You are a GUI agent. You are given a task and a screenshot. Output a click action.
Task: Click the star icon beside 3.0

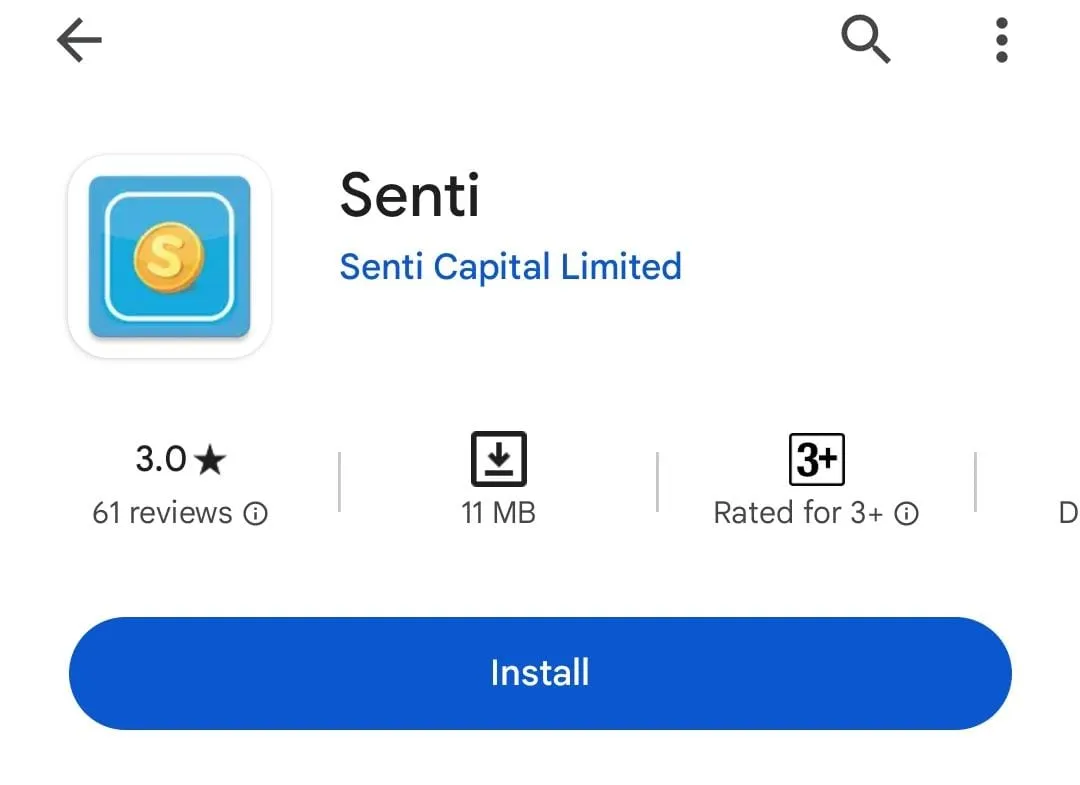coord(210,460)
